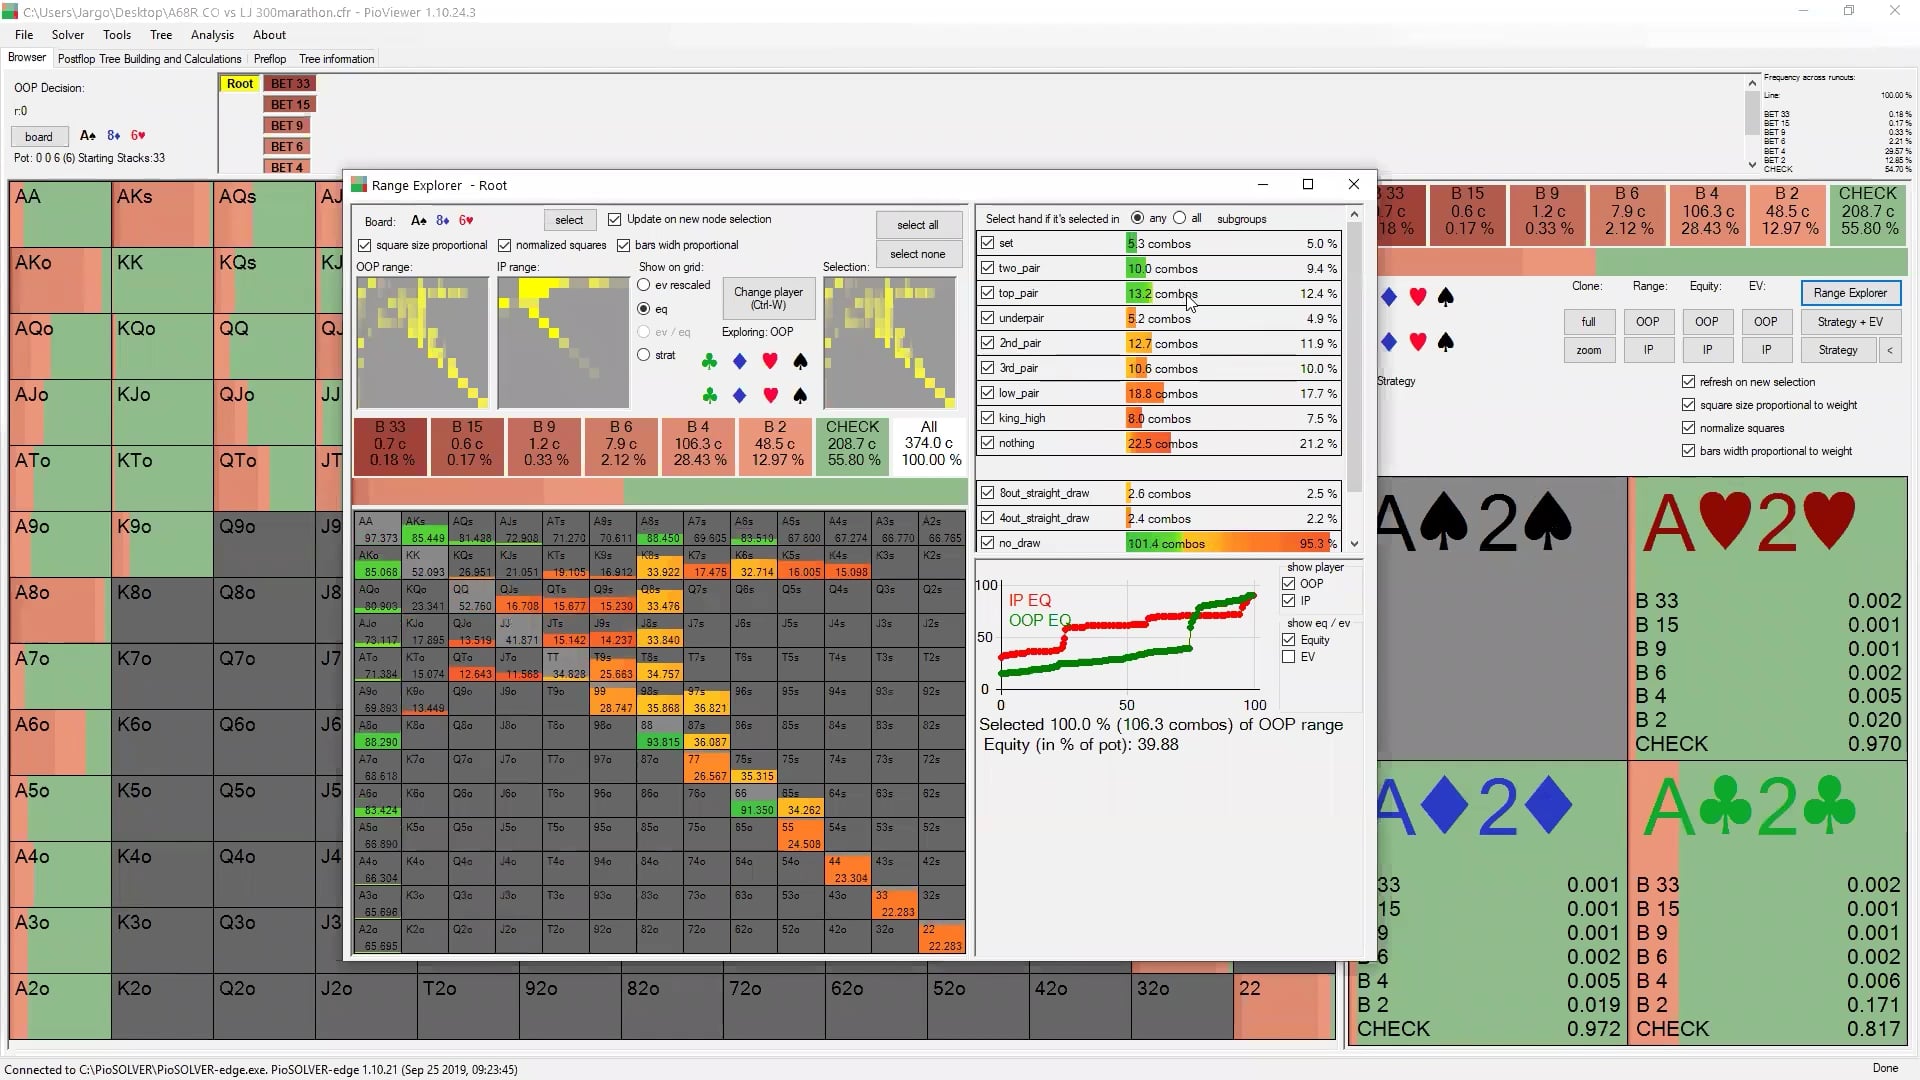Select the 'strat' show-on-grid radio option
The height and width of the screenshot is (1080, 1920).
point(644,355)
